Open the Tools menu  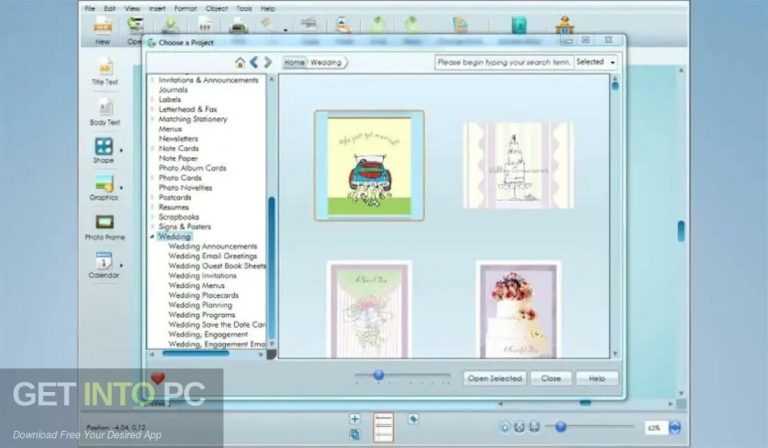[x=244, y=8]
